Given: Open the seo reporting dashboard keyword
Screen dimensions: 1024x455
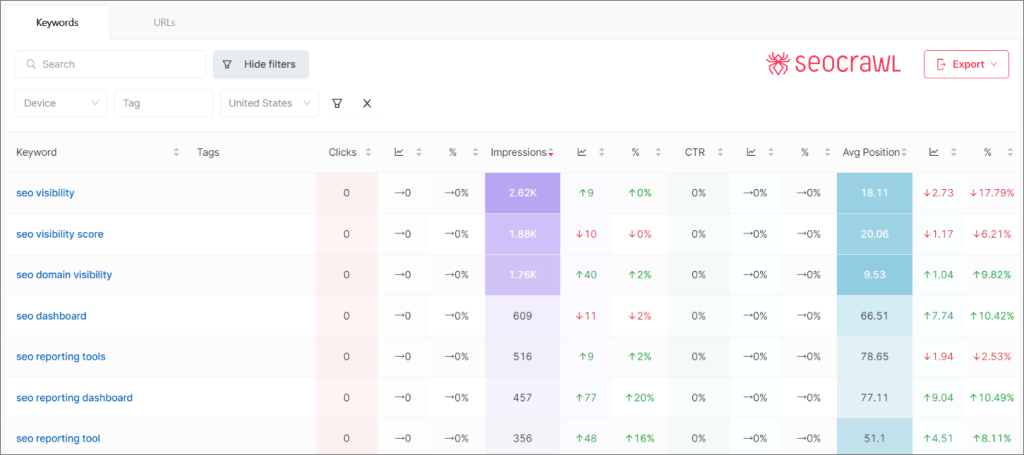Looking at the screenshot, I should tap(74, 398).
